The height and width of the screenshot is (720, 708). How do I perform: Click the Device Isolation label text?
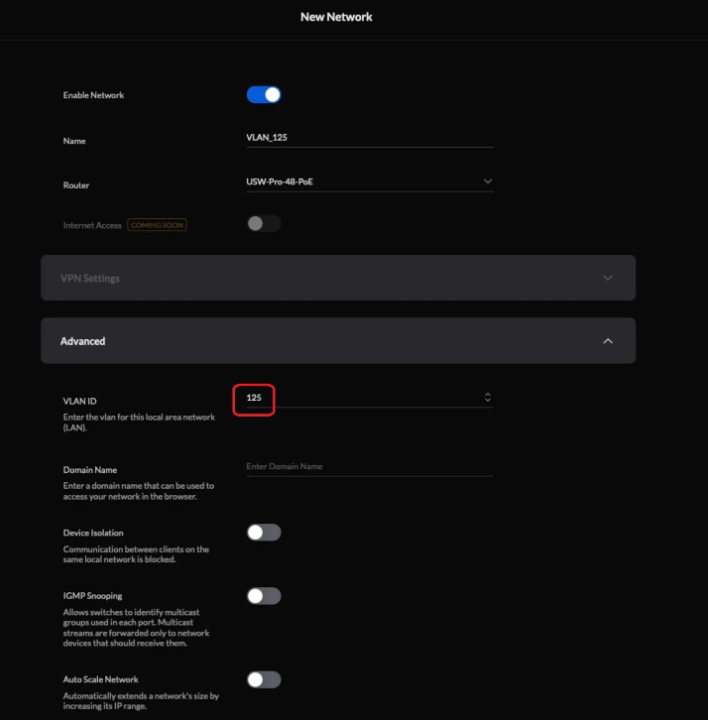pos(93,533)
